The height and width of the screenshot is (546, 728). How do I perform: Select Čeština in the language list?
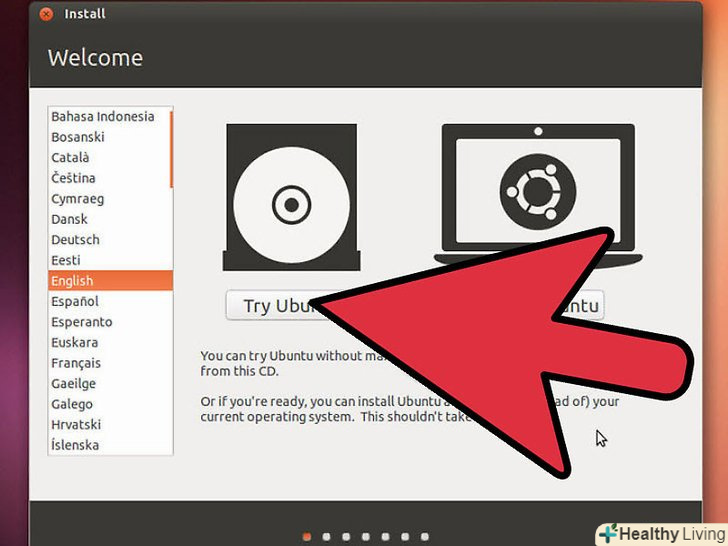click(x=109, y=178)
